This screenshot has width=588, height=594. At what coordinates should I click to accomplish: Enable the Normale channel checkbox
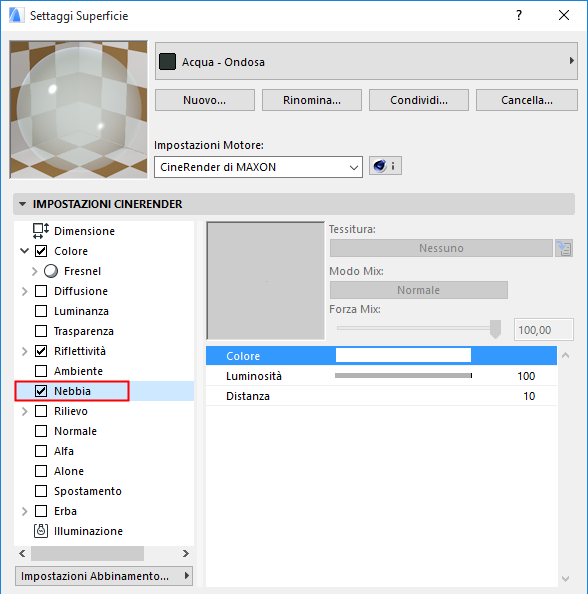(41, 431)
